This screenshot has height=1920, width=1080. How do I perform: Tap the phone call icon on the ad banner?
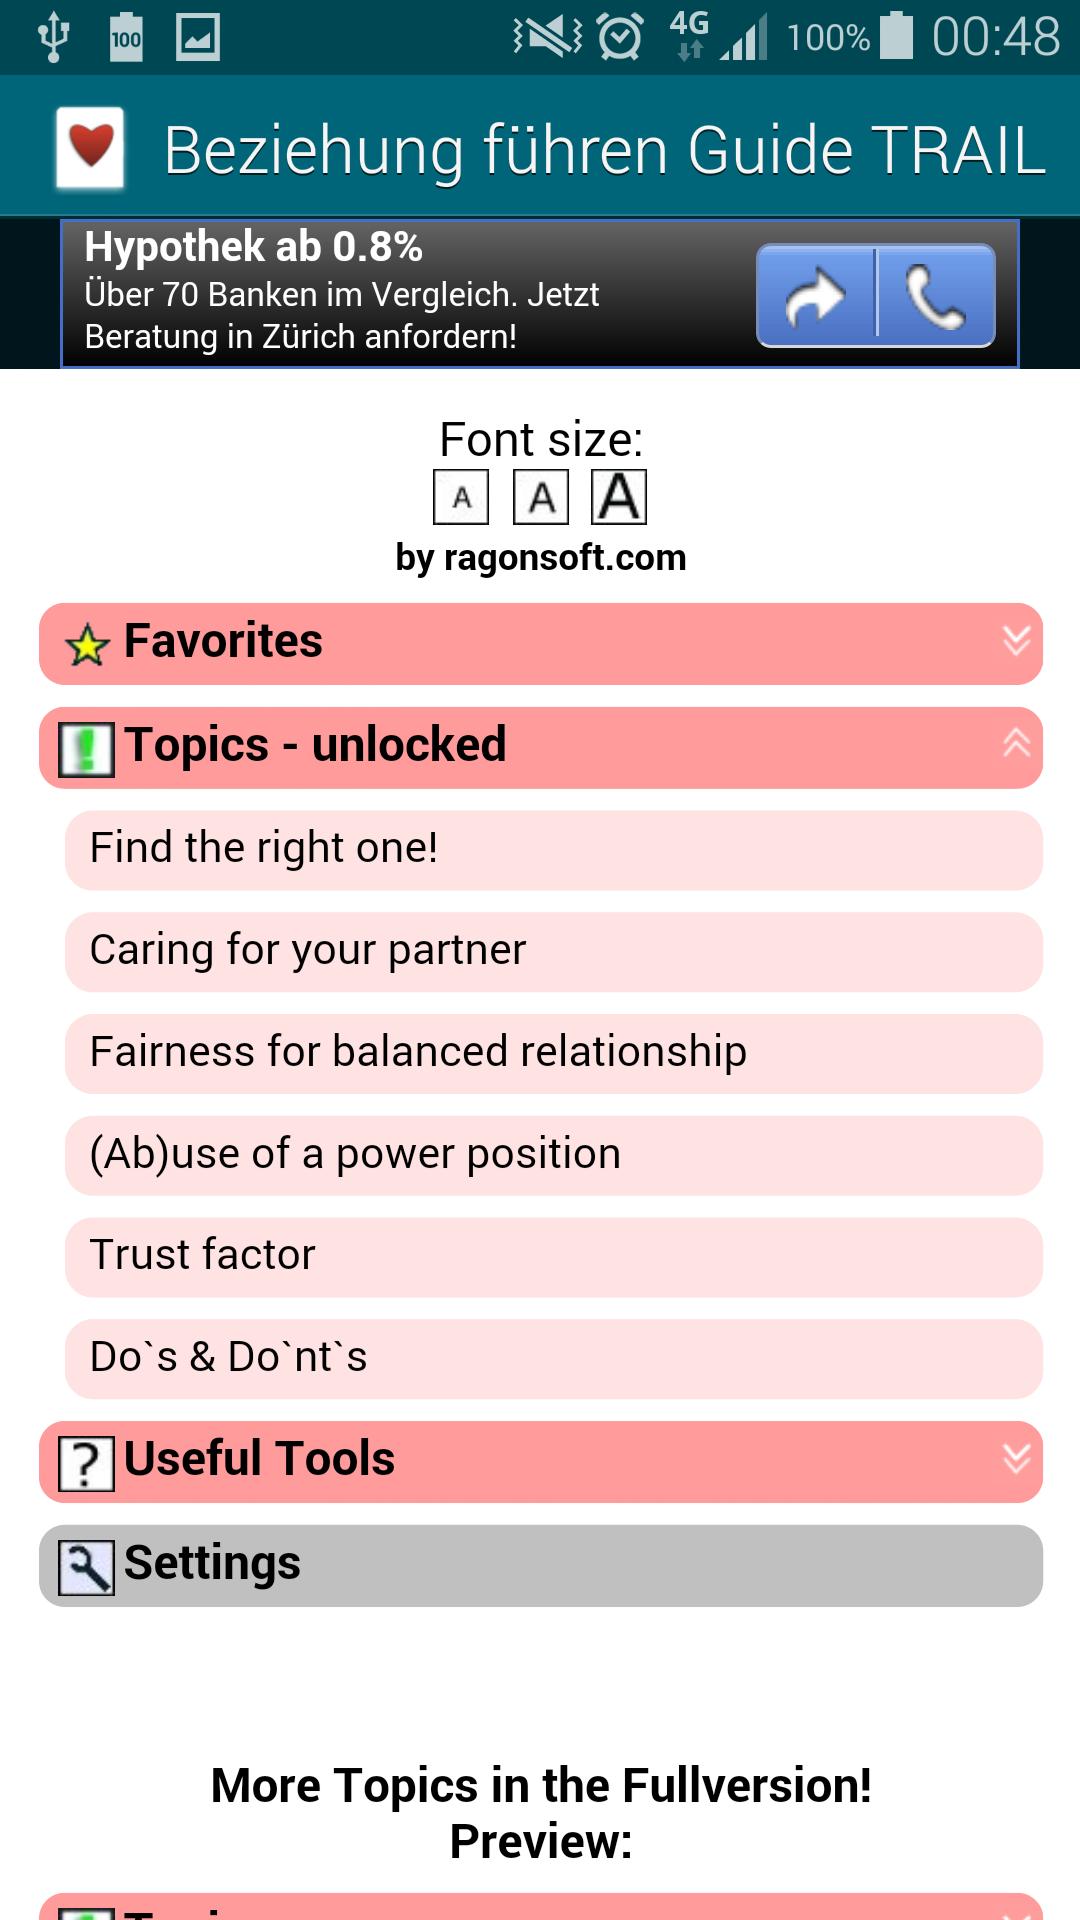[935, 295]
